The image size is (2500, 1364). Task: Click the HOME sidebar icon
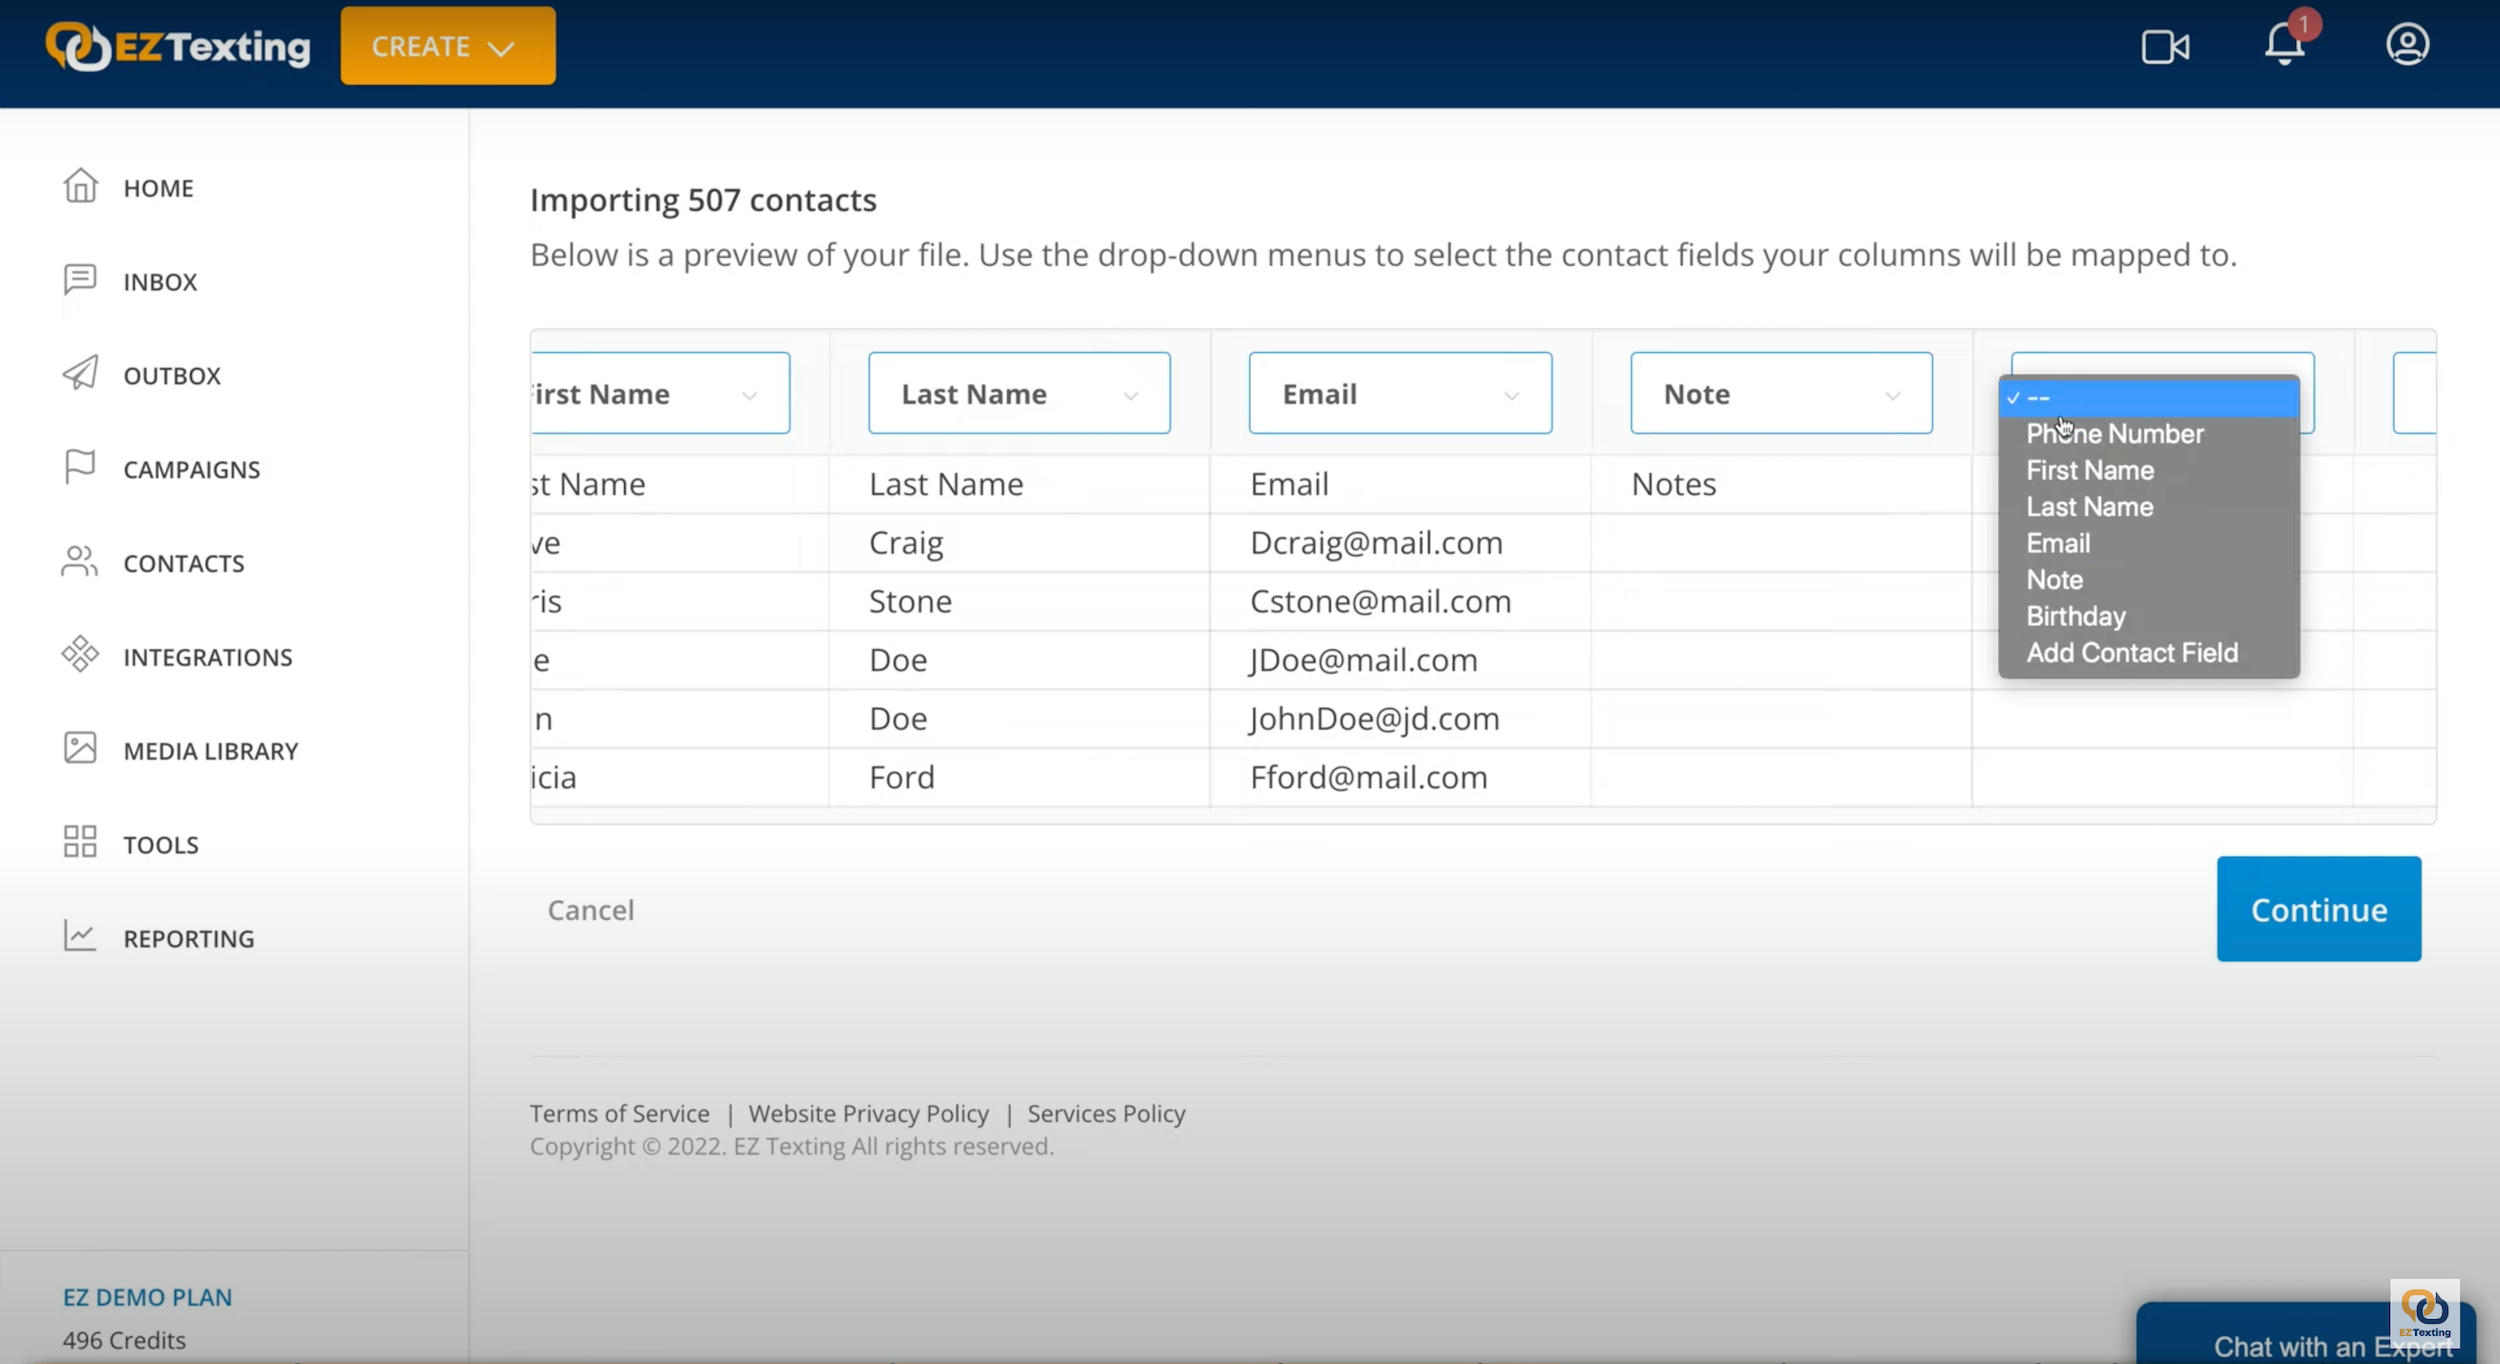[79, 186]
